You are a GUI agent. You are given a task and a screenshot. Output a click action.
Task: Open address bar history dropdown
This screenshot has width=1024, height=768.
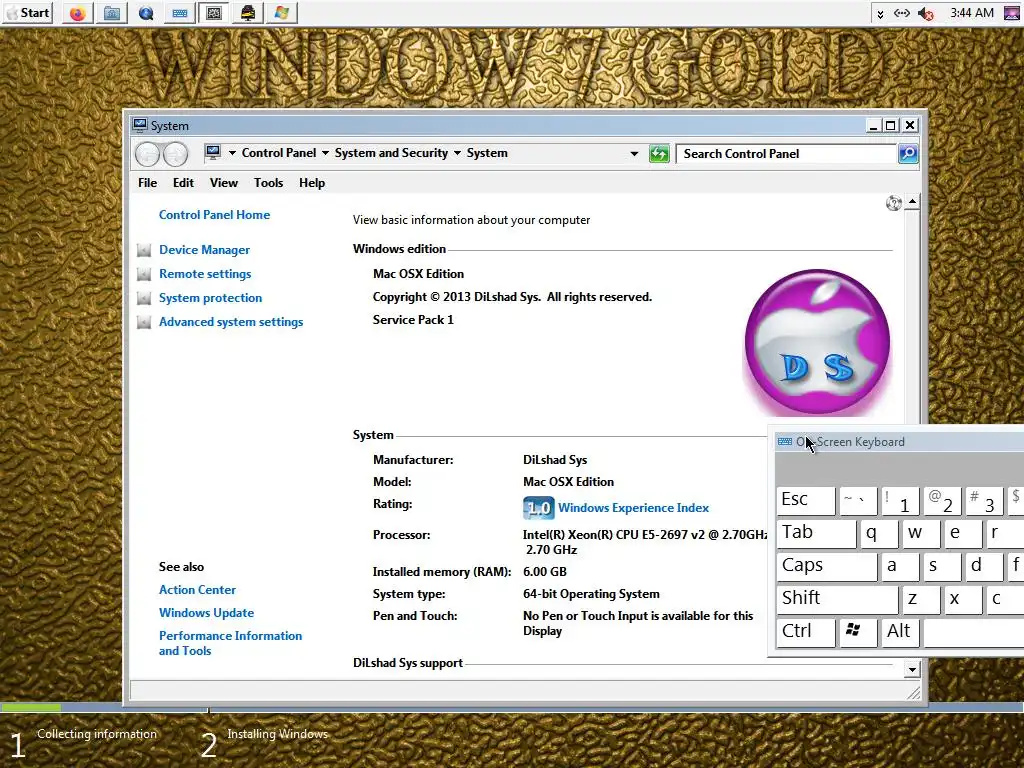634,154
